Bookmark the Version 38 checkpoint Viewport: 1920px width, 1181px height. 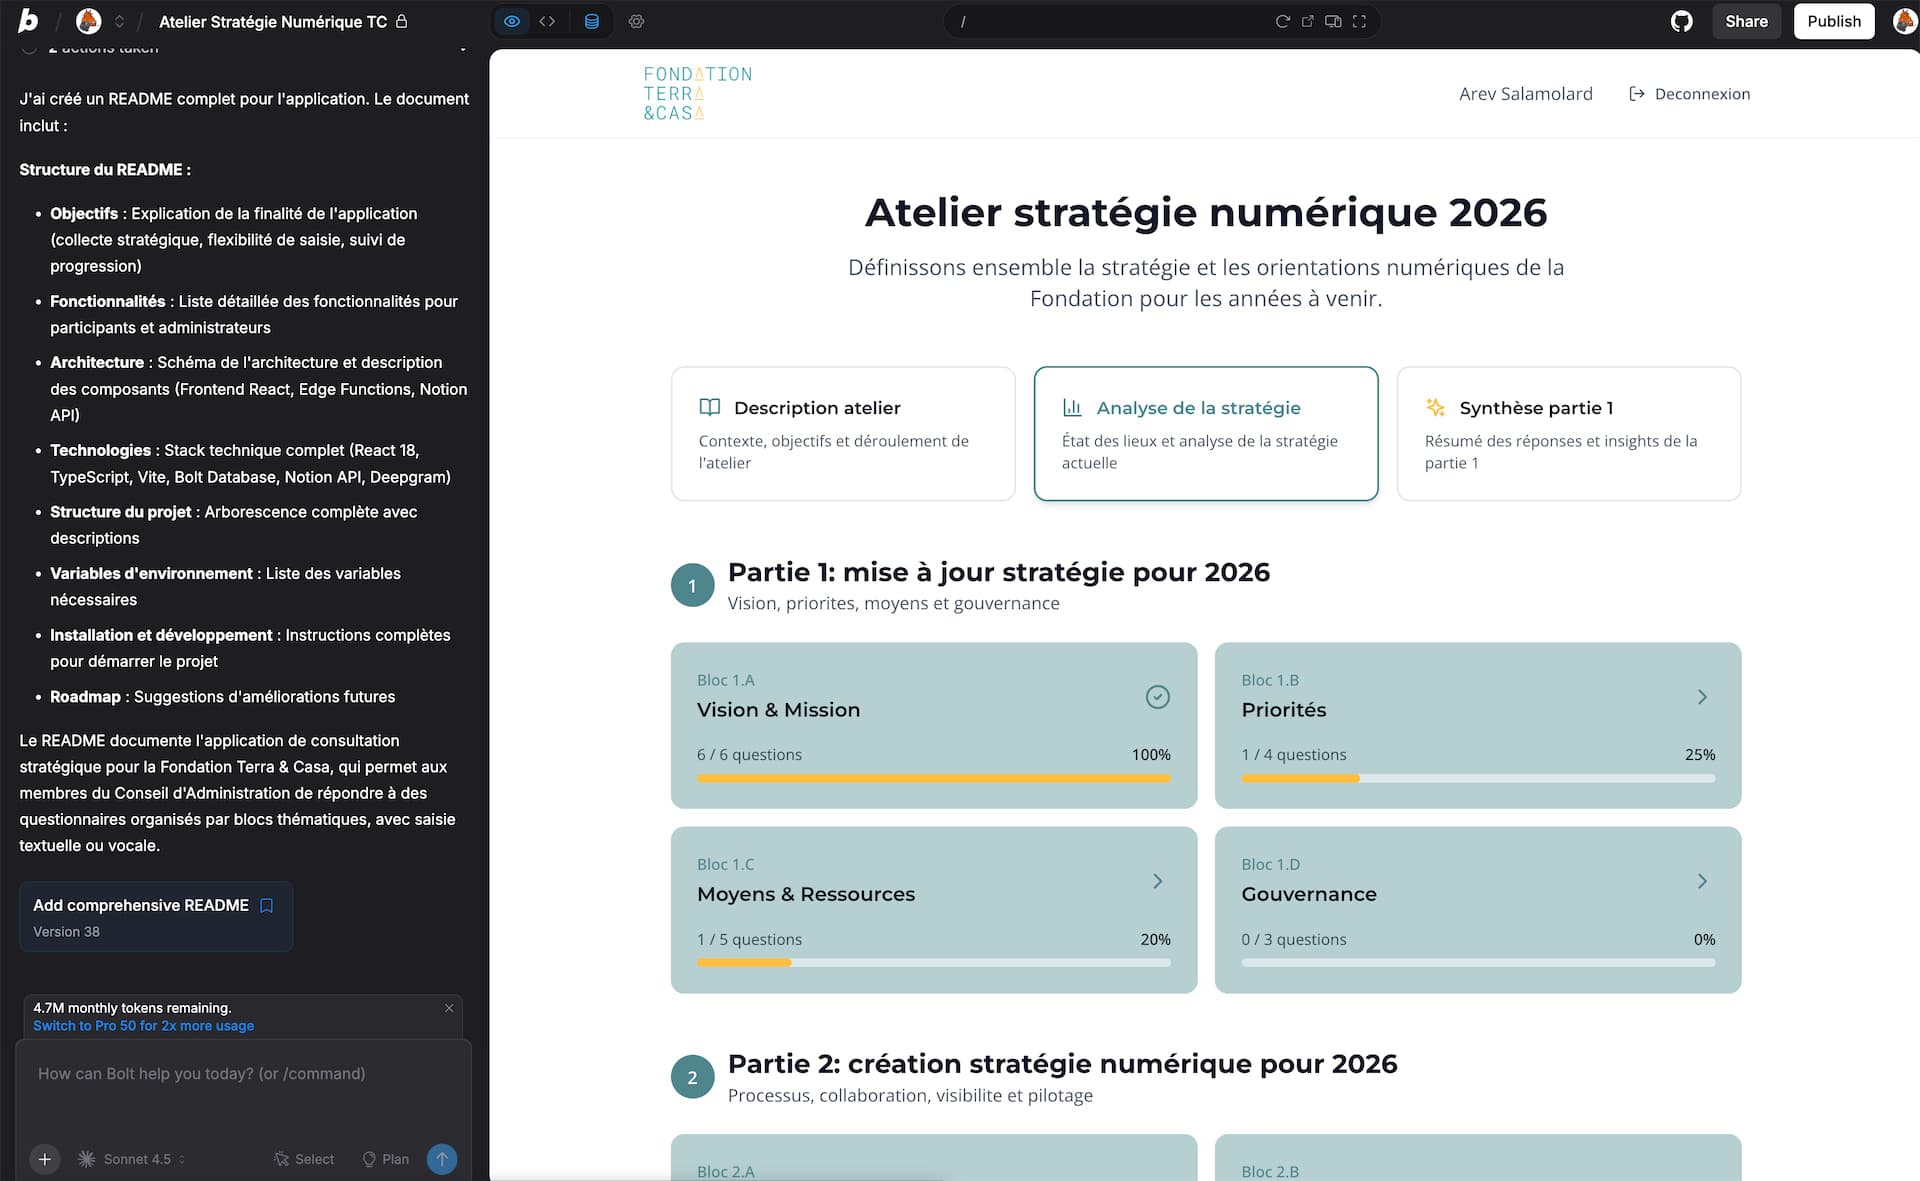(x=266, y=905)
